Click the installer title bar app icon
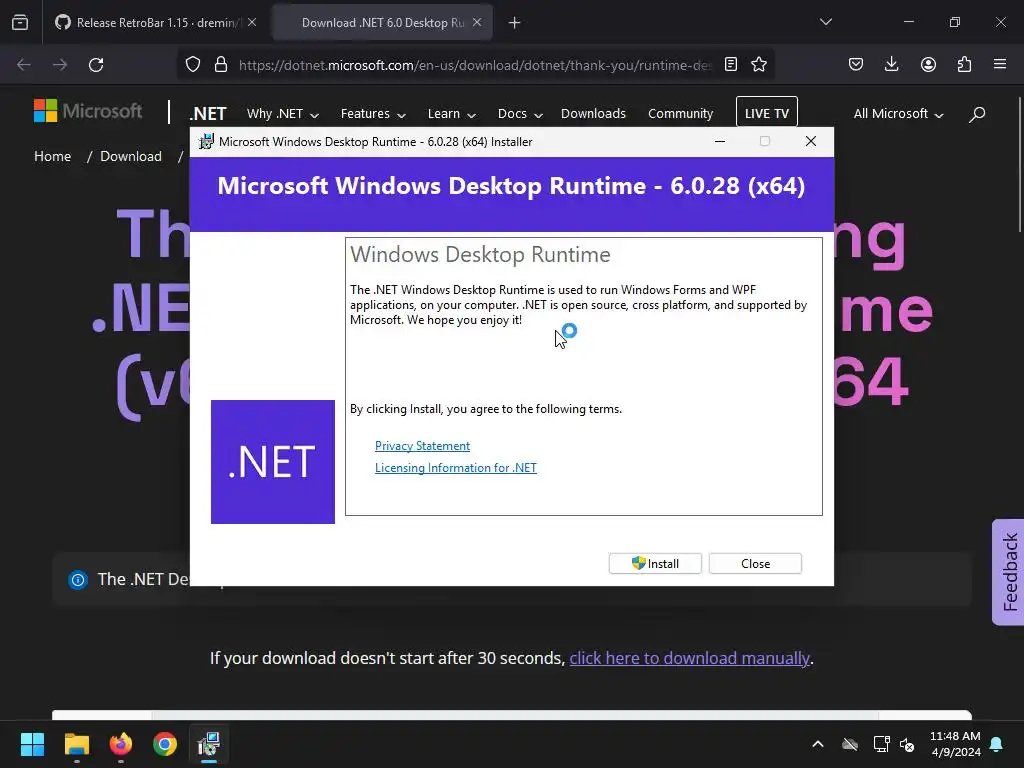 click(206, 142)
